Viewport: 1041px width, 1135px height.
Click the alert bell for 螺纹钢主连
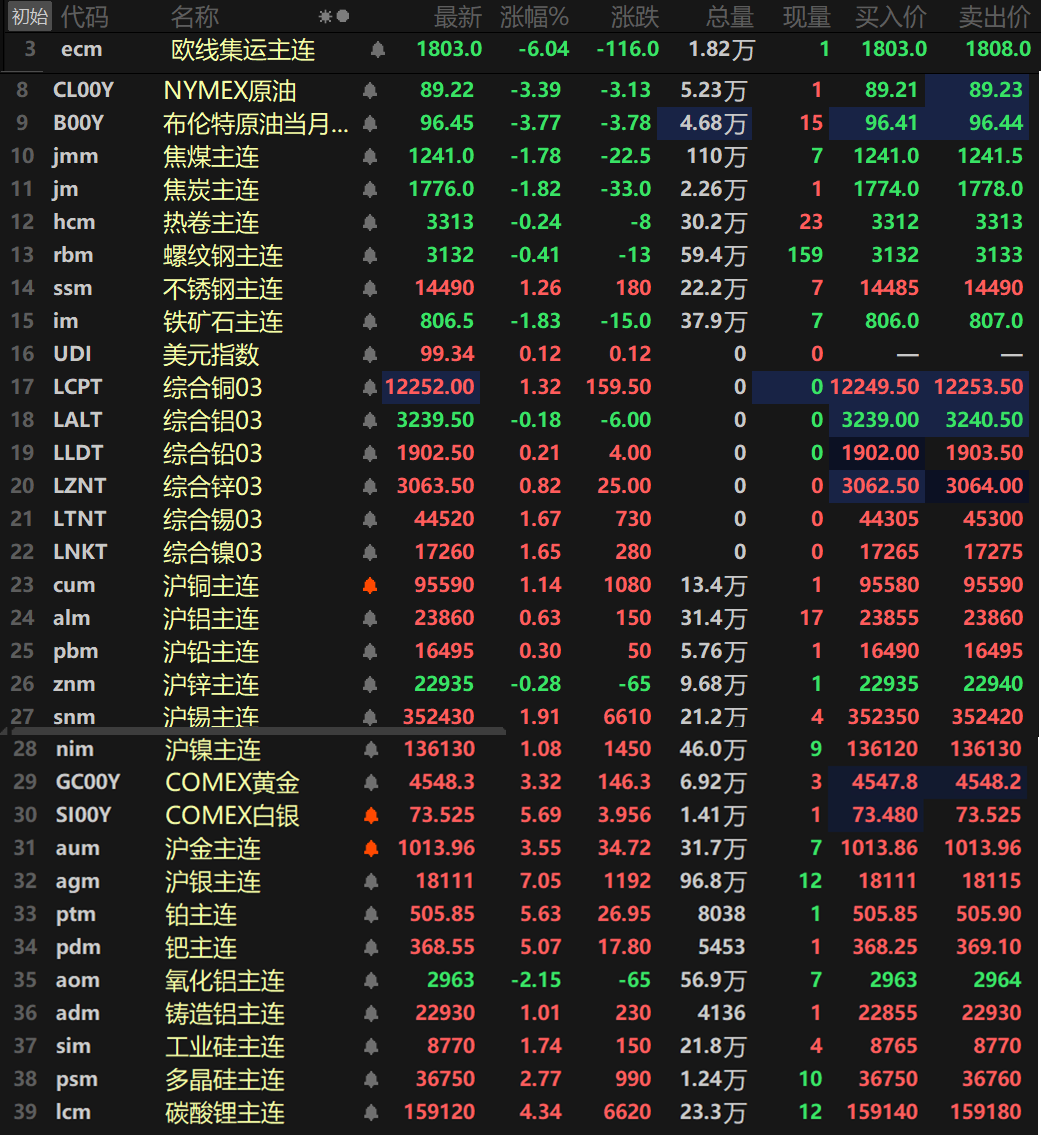pyautogui.click(x=370, y=255)
